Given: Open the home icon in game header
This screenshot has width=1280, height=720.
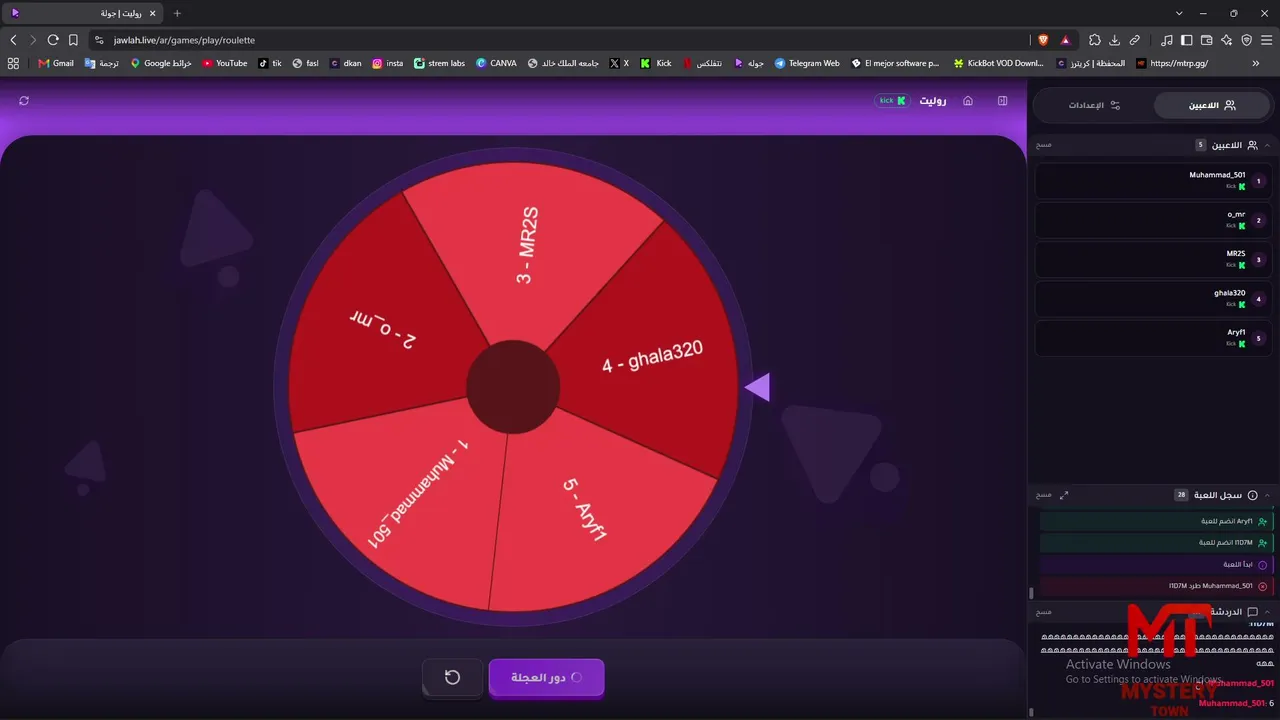Looking at the screenshot, I should (x=968, y=101).
